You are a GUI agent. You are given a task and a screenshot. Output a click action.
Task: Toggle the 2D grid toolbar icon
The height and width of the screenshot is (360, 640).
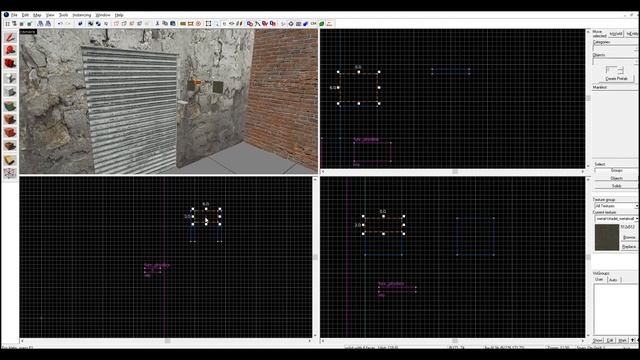pyautogui.click(x=7, y=24)
